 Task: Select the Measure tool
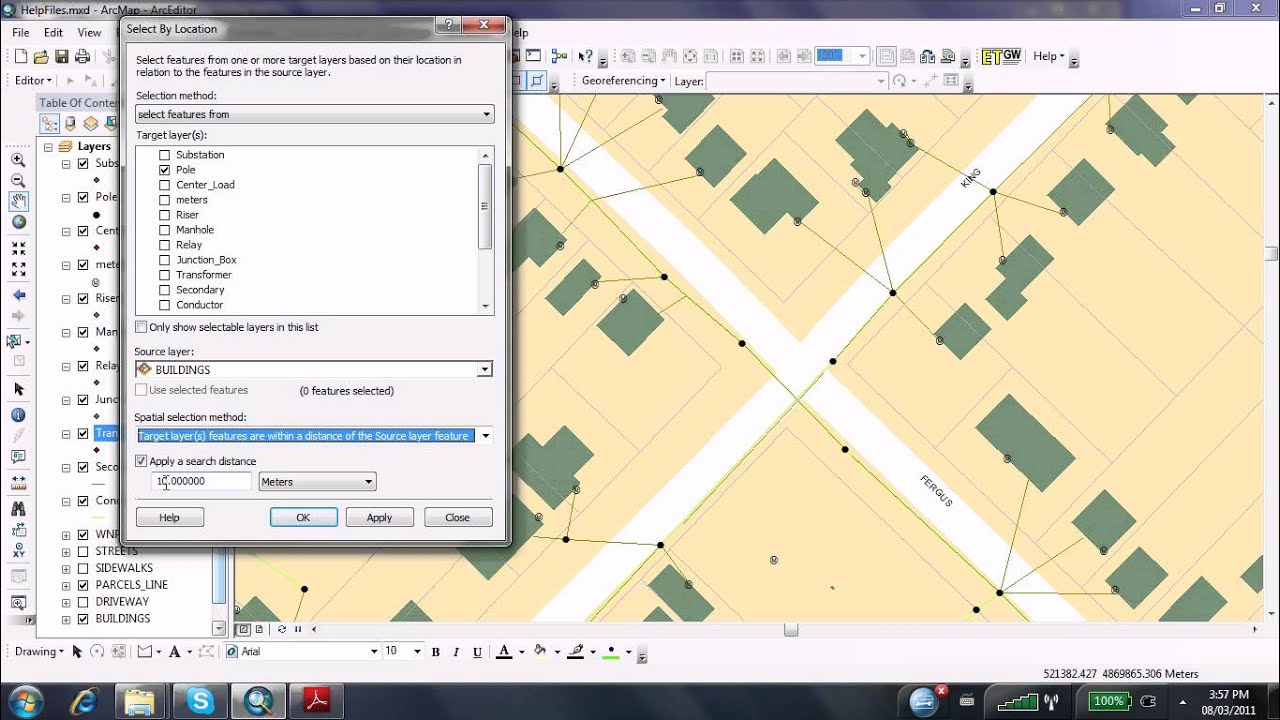point(18,482)
